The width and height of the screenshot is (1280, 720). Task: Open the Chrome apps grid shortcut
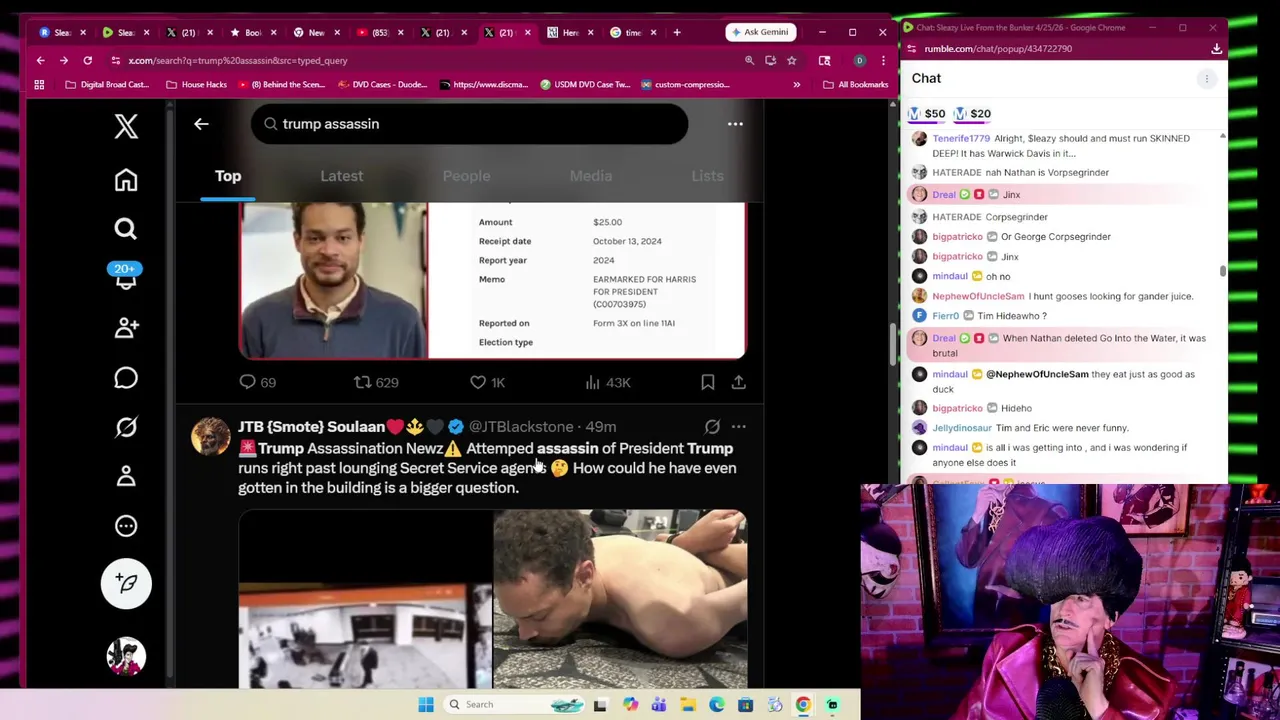(x=39, y=84)
